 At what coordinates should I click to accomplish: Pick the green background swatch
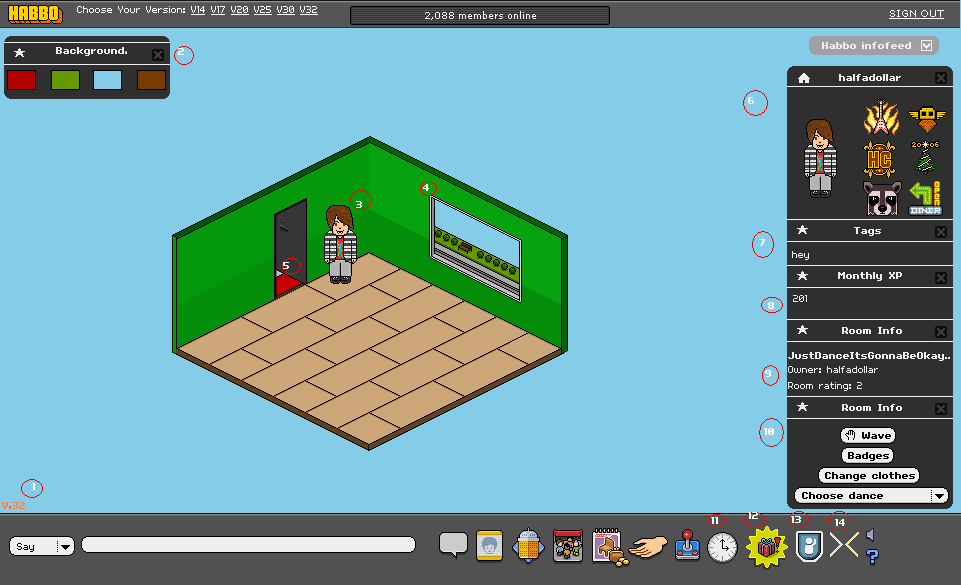coord(65,80)
